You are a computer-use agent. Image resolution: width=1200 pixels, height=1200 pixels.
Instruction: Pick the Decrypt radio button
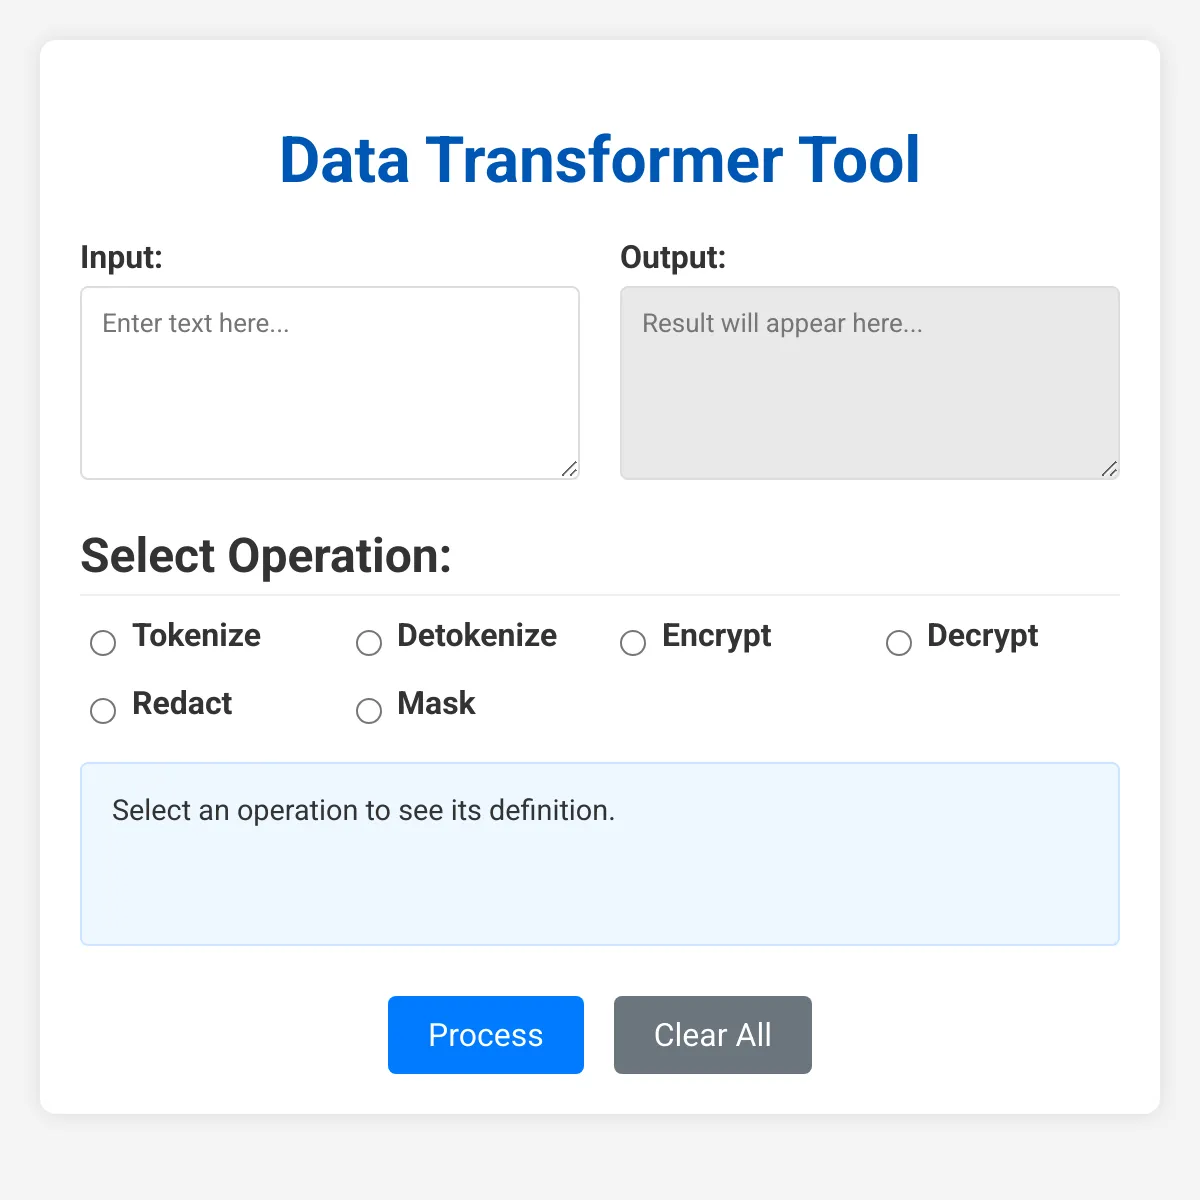click(x=899, y=642)
